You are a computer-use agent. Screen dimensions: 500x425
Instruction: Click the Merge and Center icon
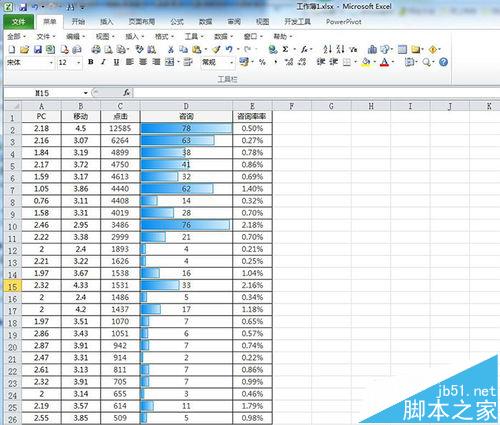170,62
